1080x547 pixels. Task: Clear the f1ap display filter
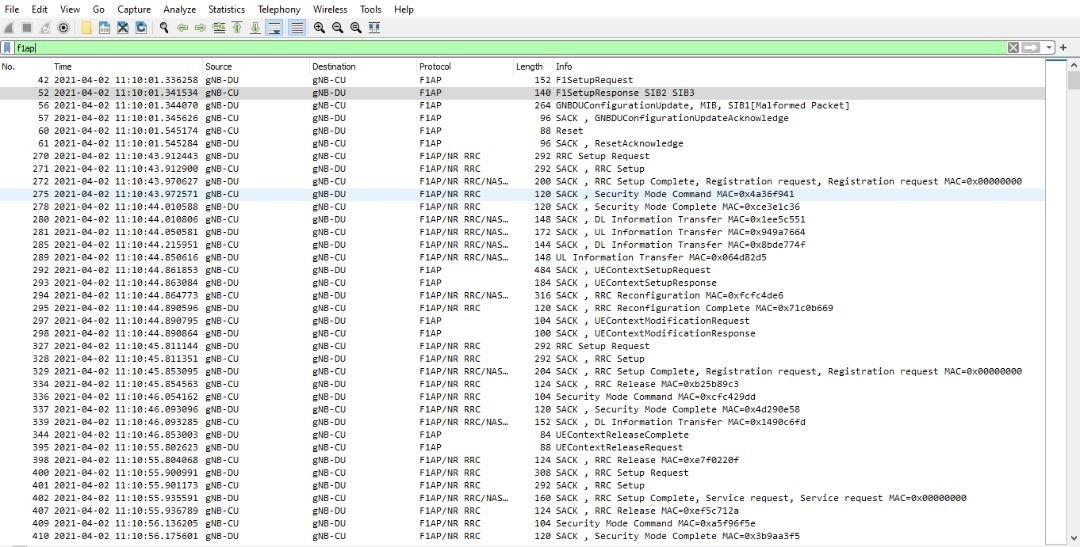1013,47
